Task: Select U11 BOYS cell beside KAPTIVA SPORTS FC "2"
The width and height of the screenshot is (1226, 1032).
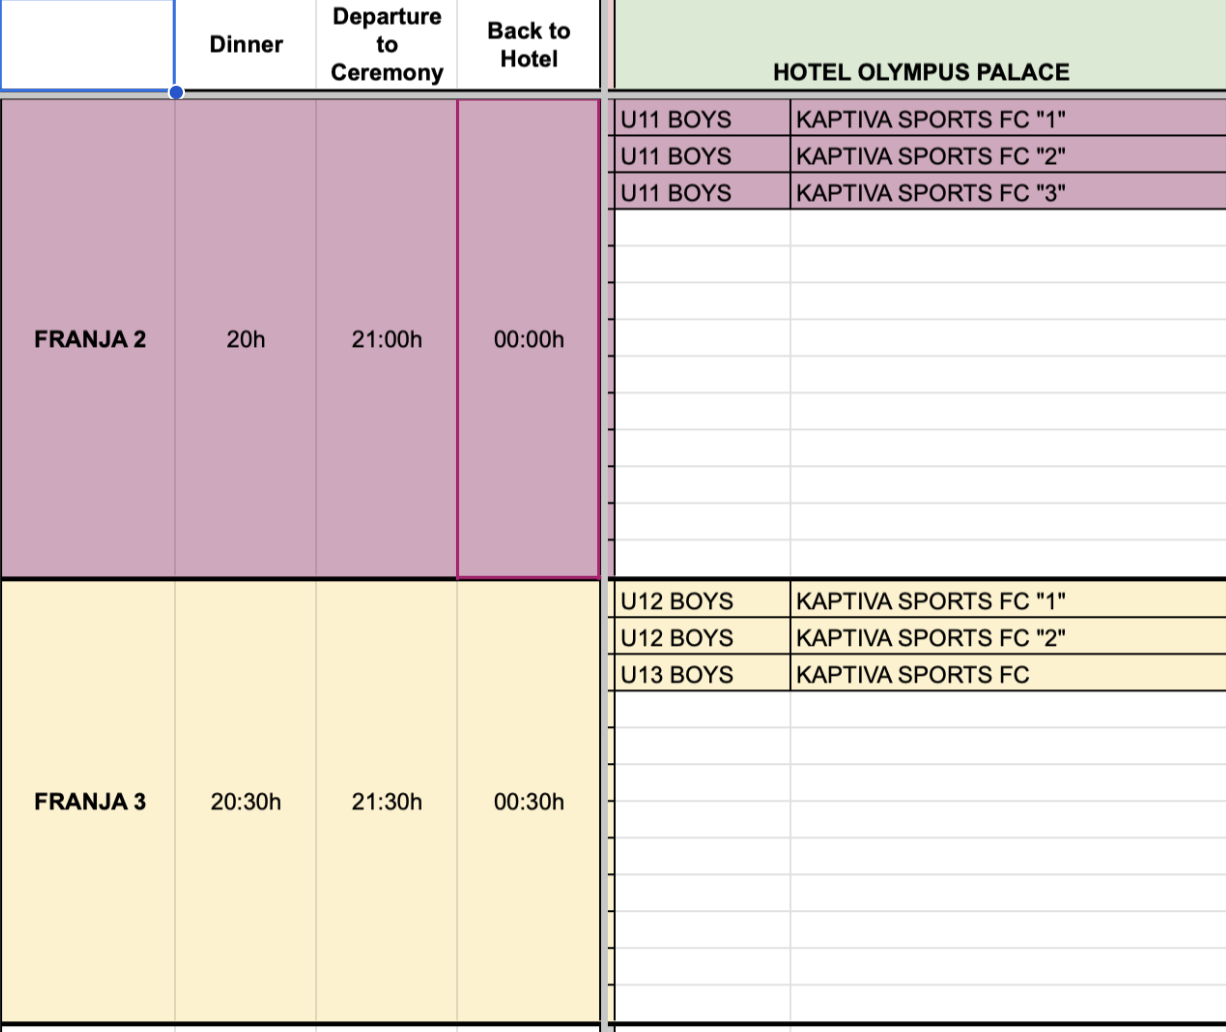Action: point(702,156)
